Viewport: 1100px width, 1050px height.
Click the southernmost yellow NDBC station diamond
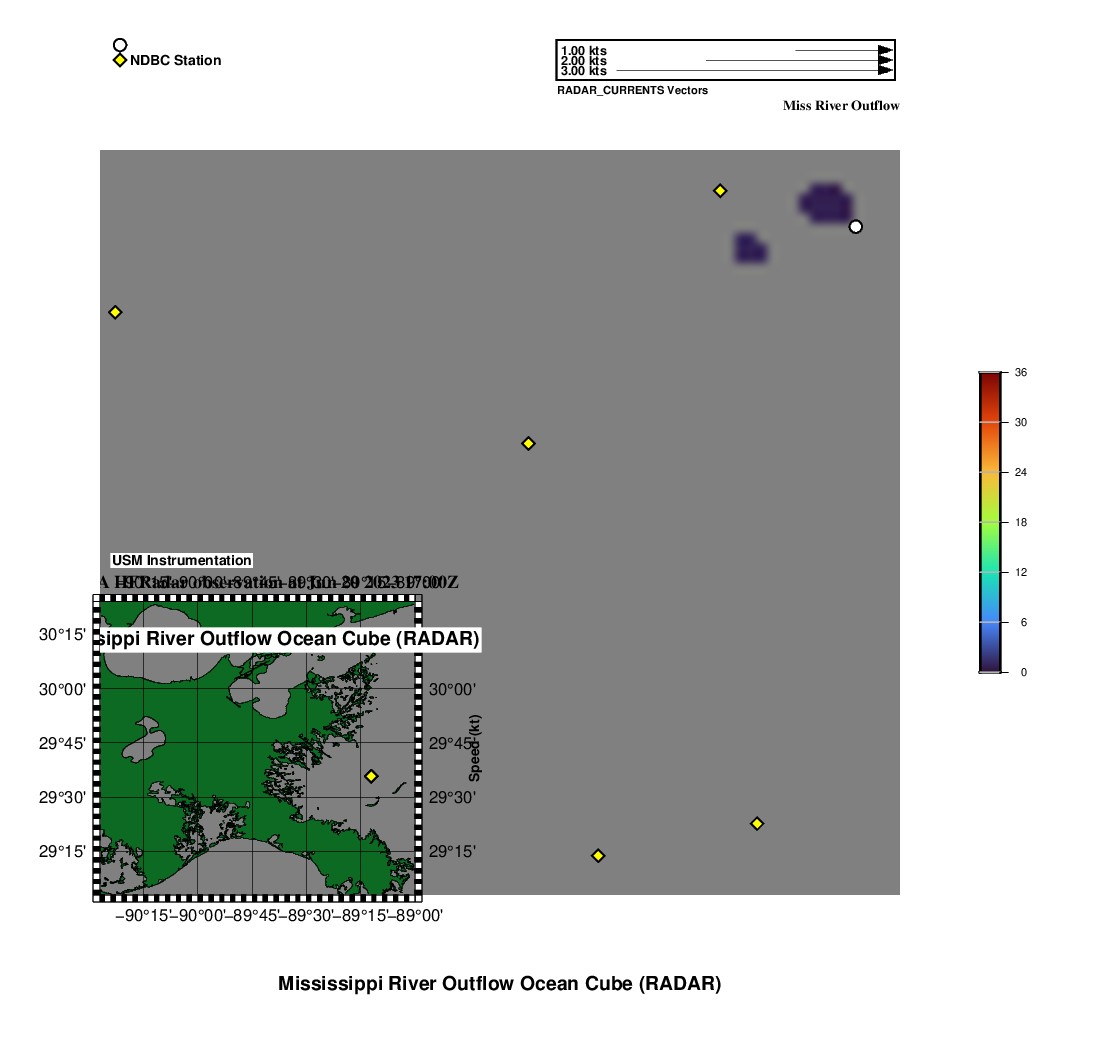[598, 856]
